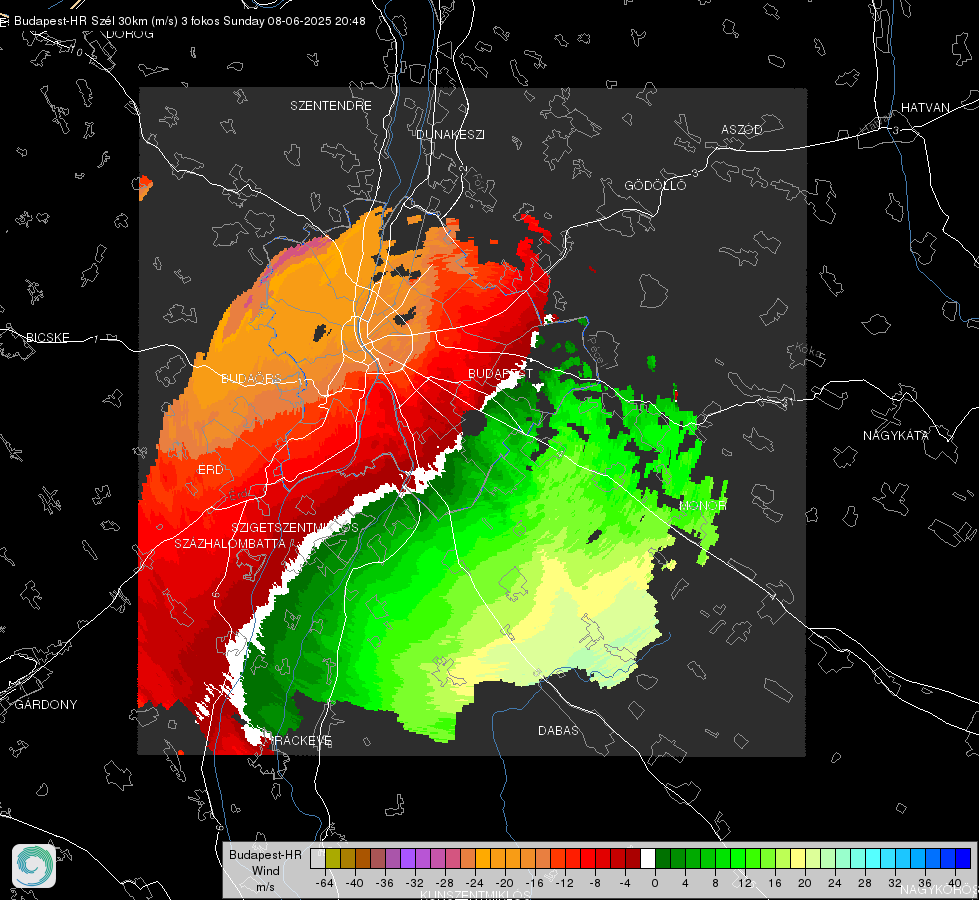
Task: Click the BUDAPEST city label
Action: (x=501, y=373)
